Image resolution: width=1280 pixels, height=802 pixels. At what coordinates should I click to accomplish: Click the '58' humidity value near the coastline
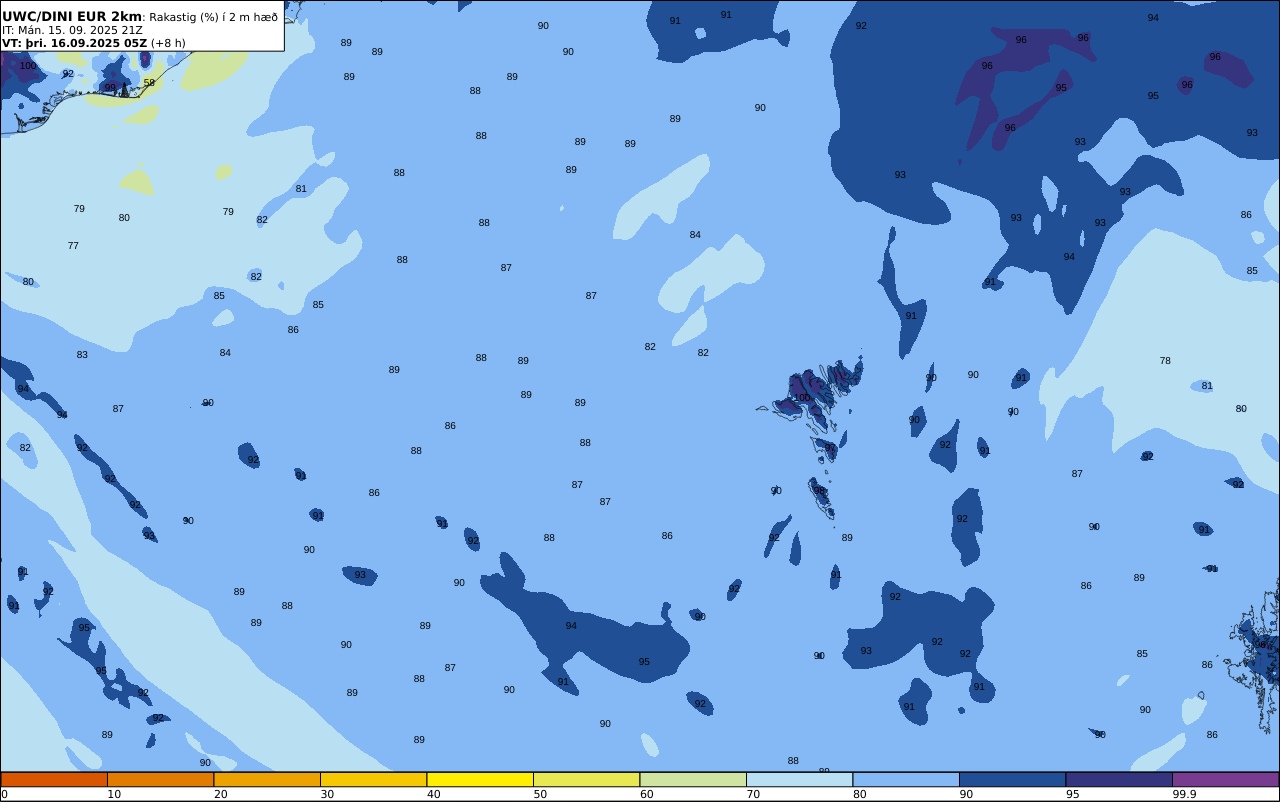click(149, 83)
